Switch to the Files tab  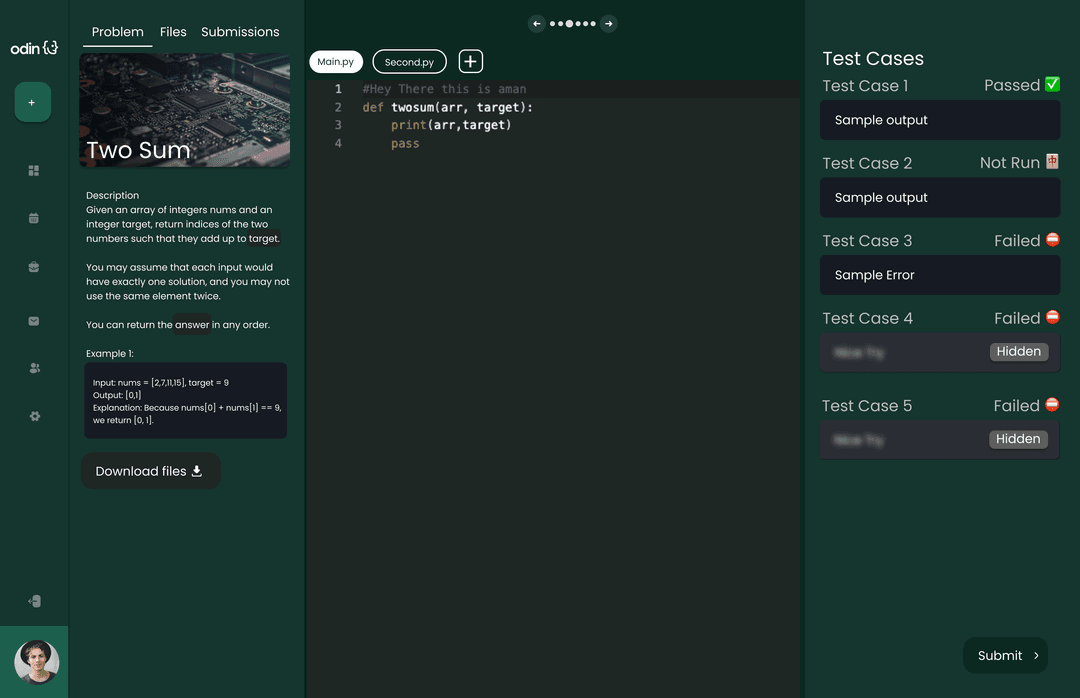pyautogui.click(x=173, y=32)
